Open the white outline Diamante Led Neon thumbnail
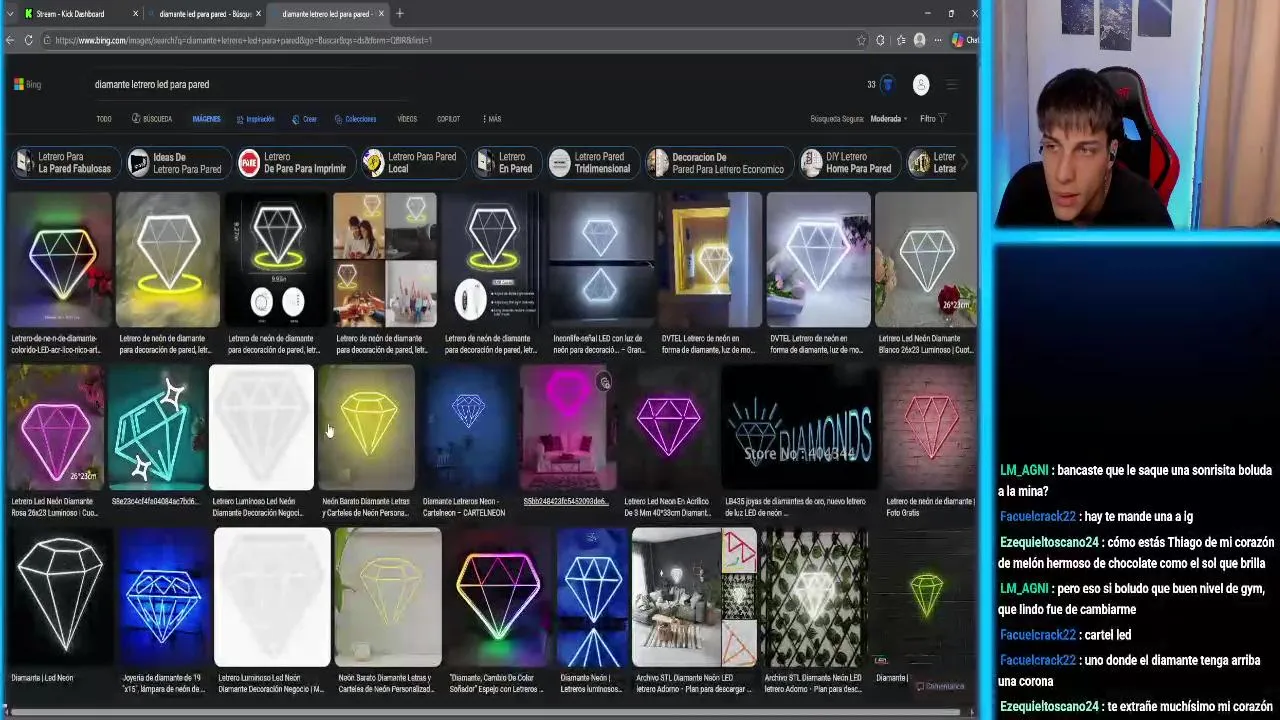 [60, 598]
